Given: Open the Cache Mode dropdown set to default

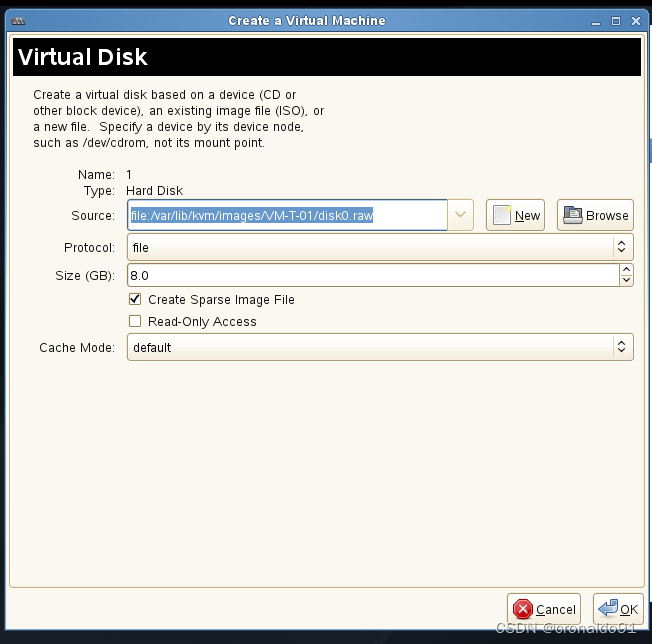Looking at the screenshot, I should point(380,347).
